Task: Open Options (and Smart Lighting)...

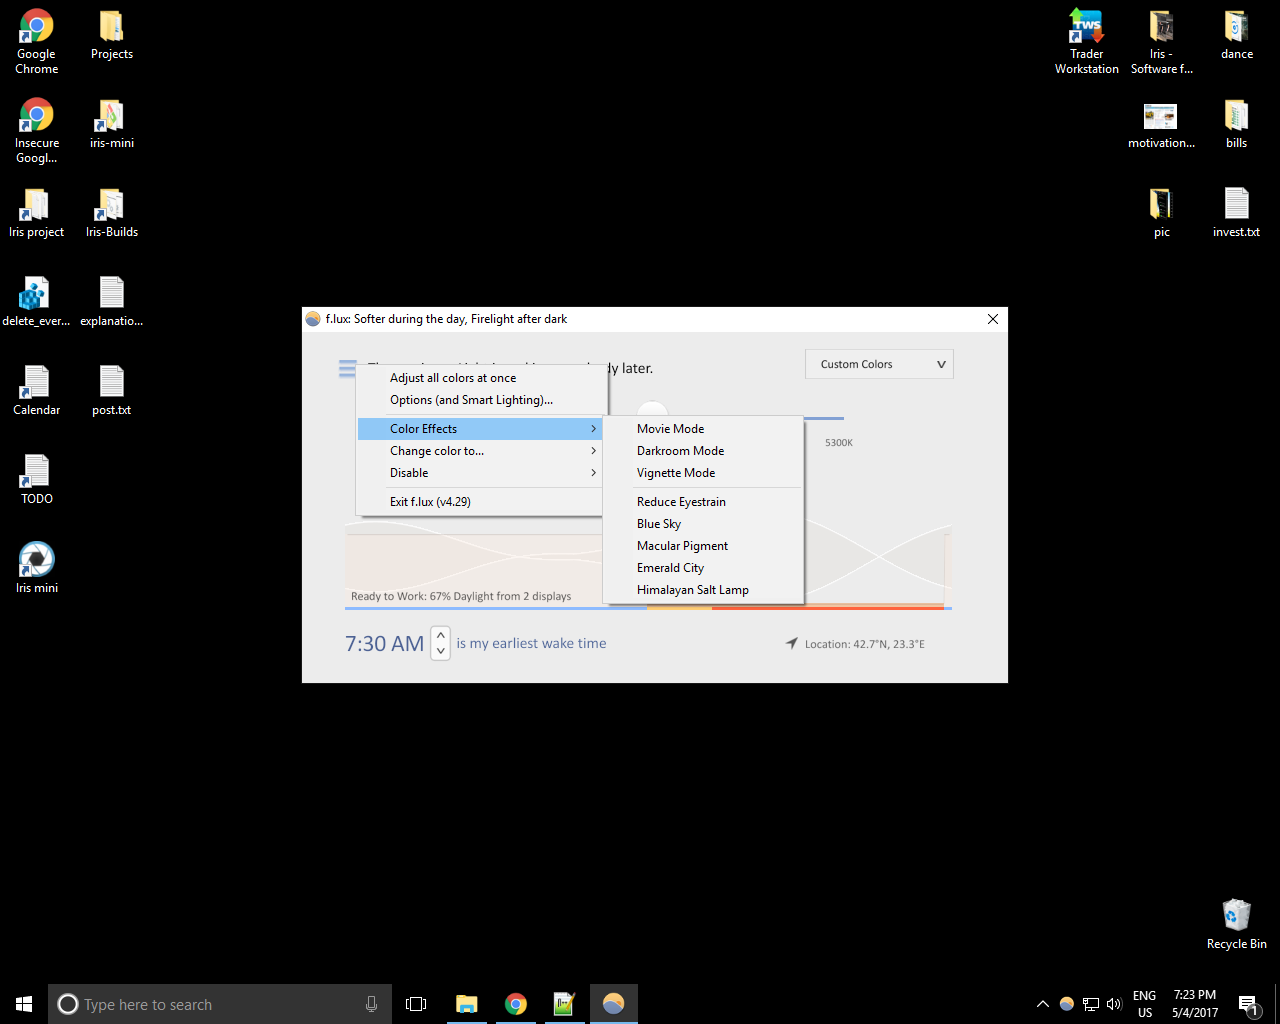Action: point(480,400)
